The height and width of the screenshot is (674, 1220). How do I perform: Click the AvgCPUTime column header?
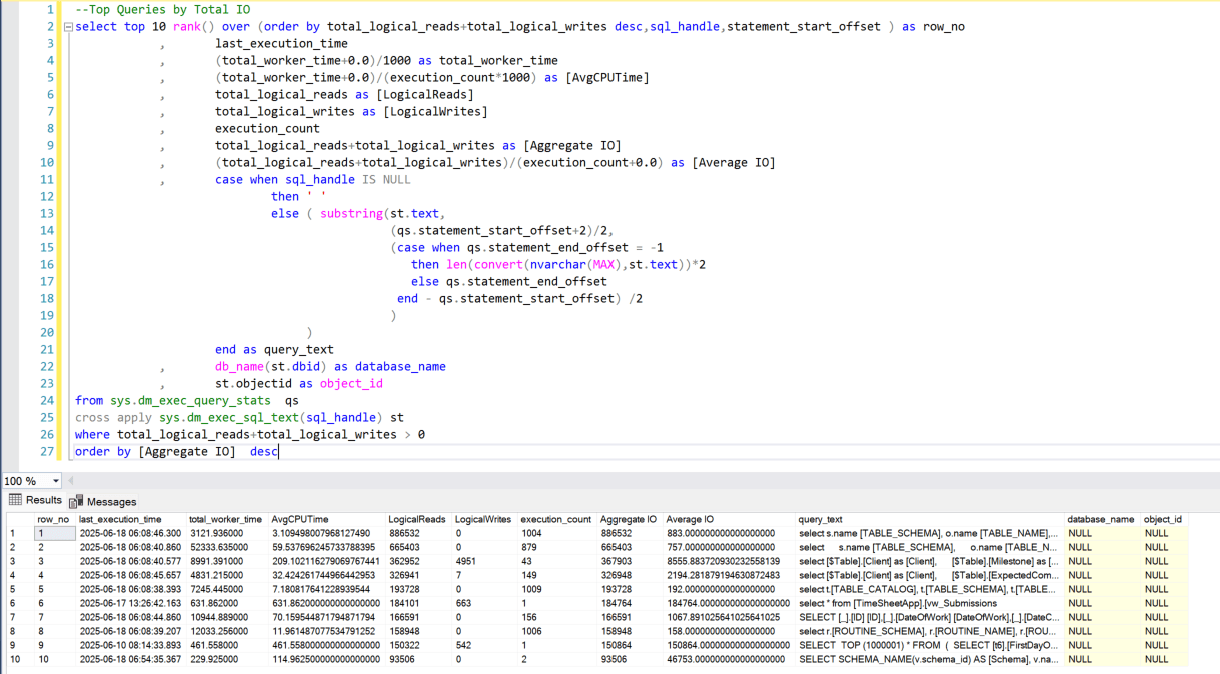(300, 519)
